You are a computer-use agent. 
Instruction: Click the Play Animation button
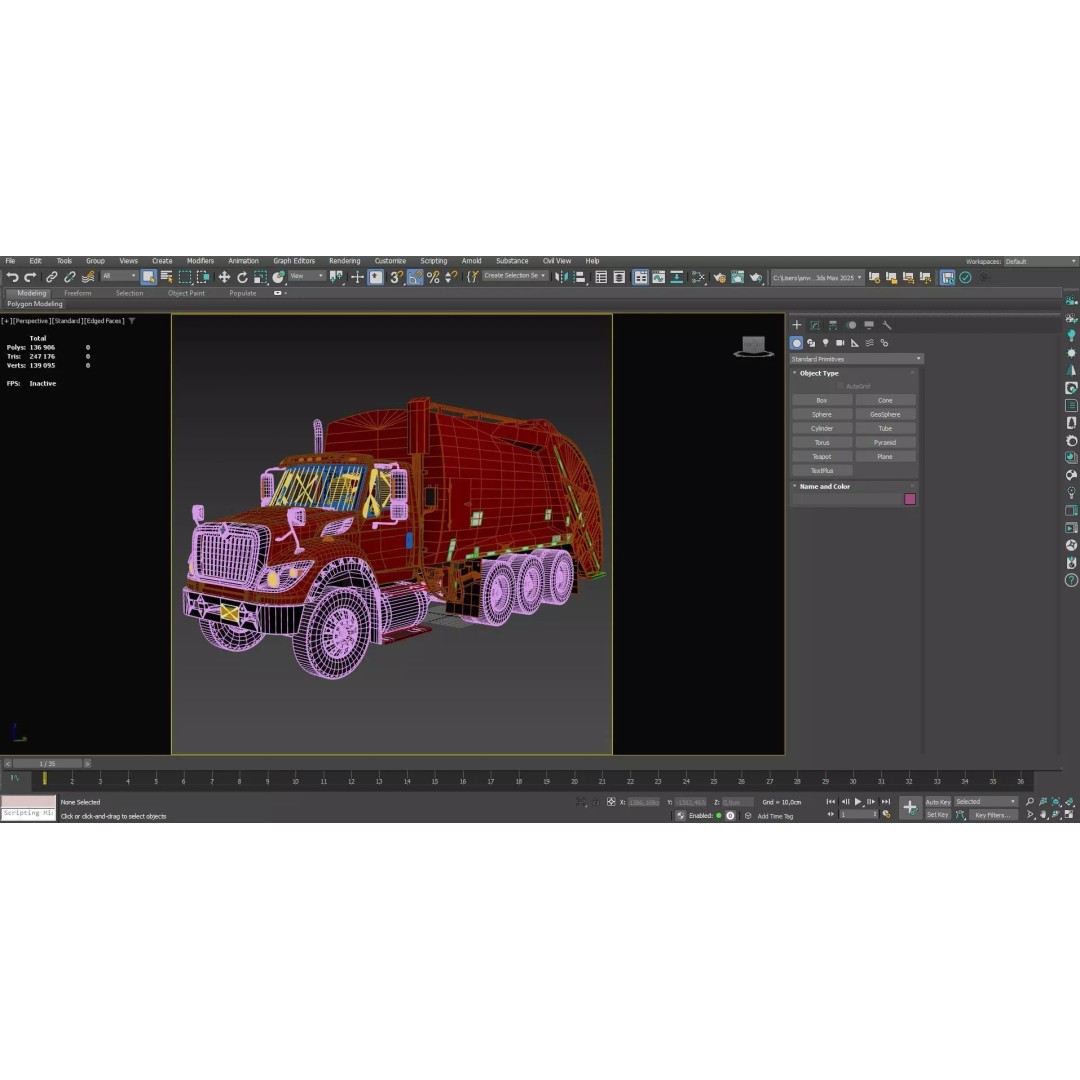(858, 802)
